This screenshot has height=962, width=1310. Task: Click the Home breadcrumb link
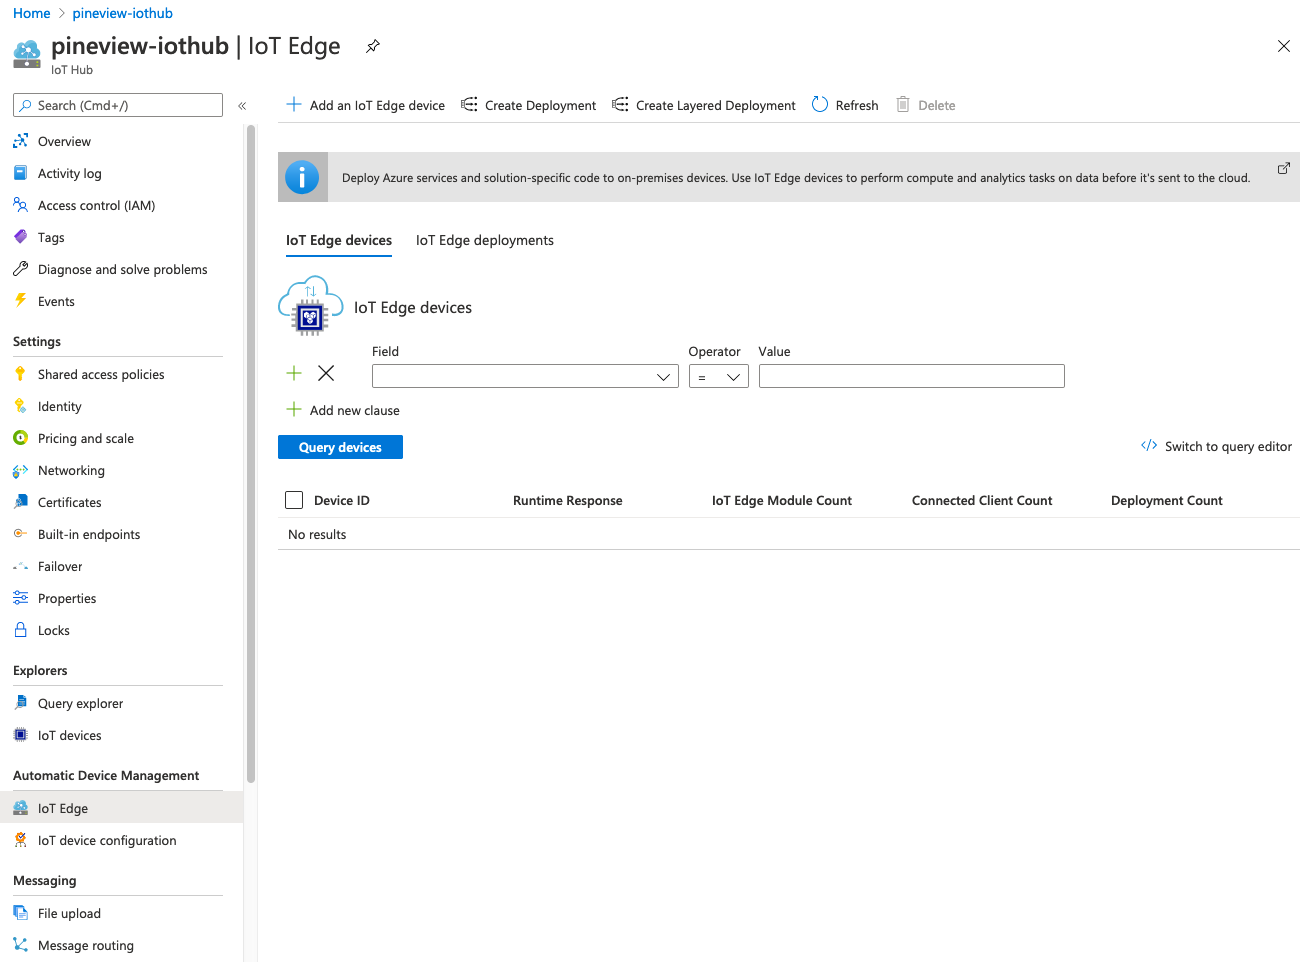(31, 13)
